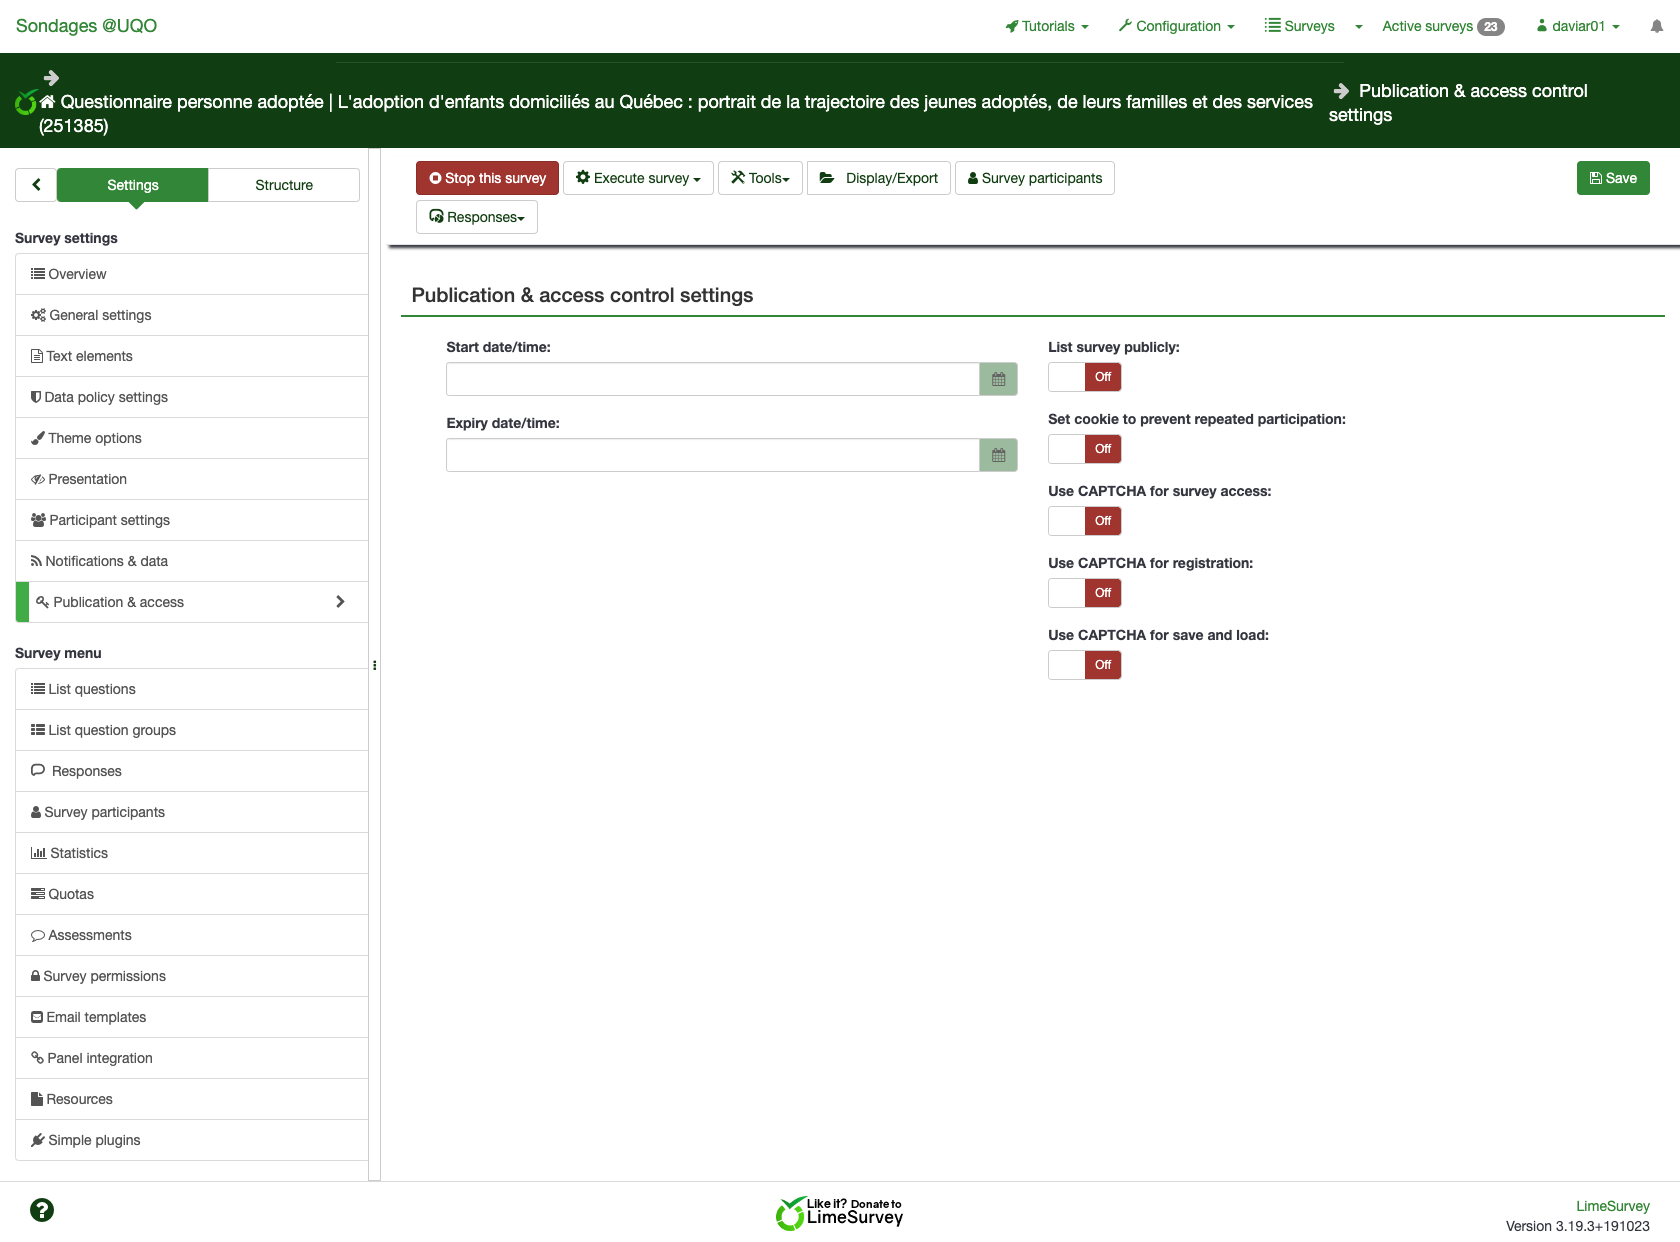The width and height of the screenshot is (1680, 1242).
Task: Click the green Save button
Action: point(1612,178)
